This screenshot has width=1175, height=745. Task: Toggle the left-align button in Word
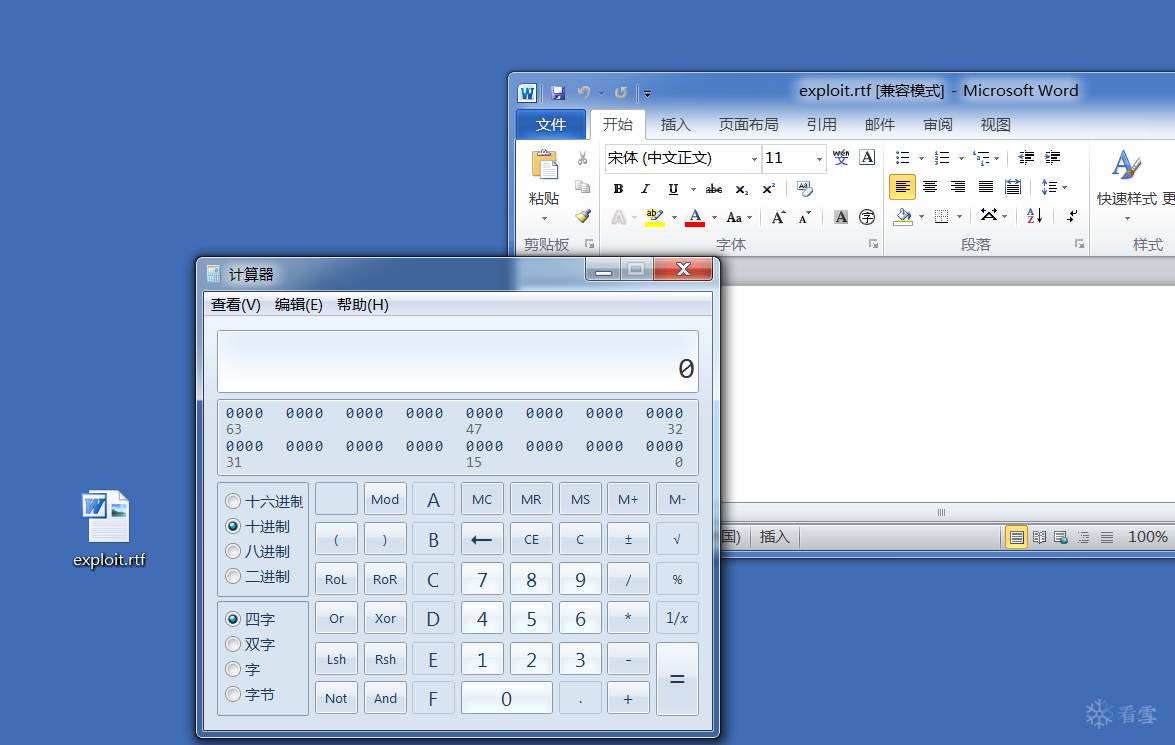point(902,187)
